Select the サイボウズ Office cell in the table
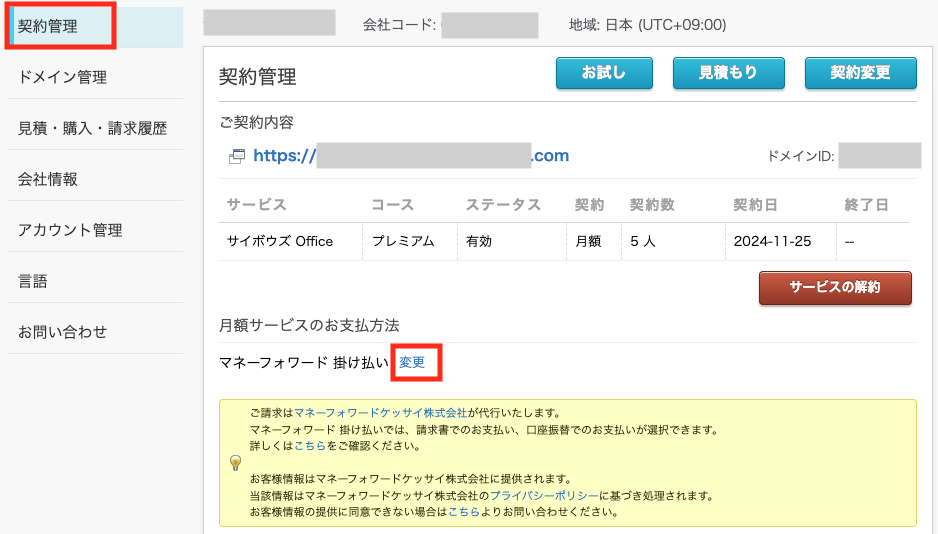938x534 pixels. click(280, 240)
